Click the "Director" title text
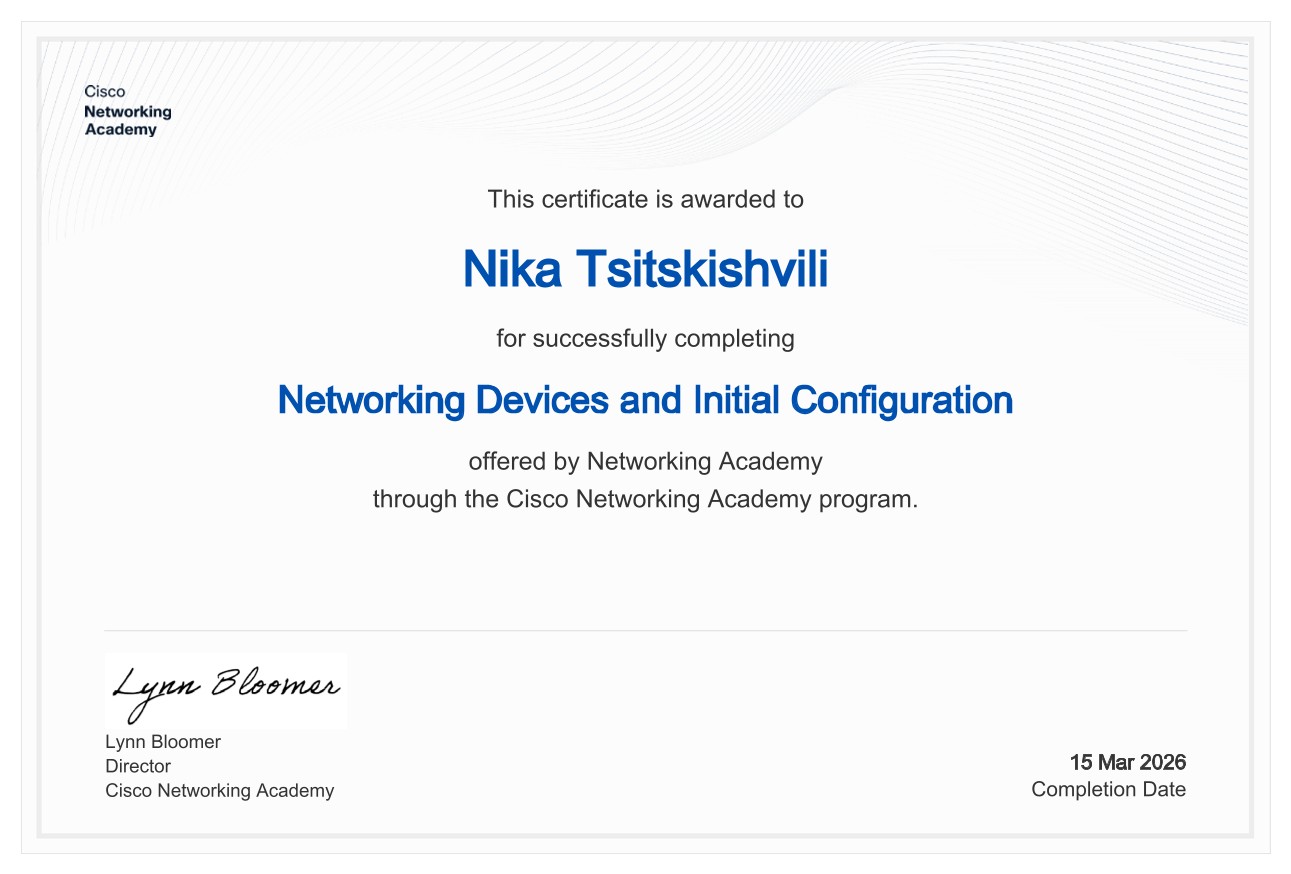 (x=138, y=766)
